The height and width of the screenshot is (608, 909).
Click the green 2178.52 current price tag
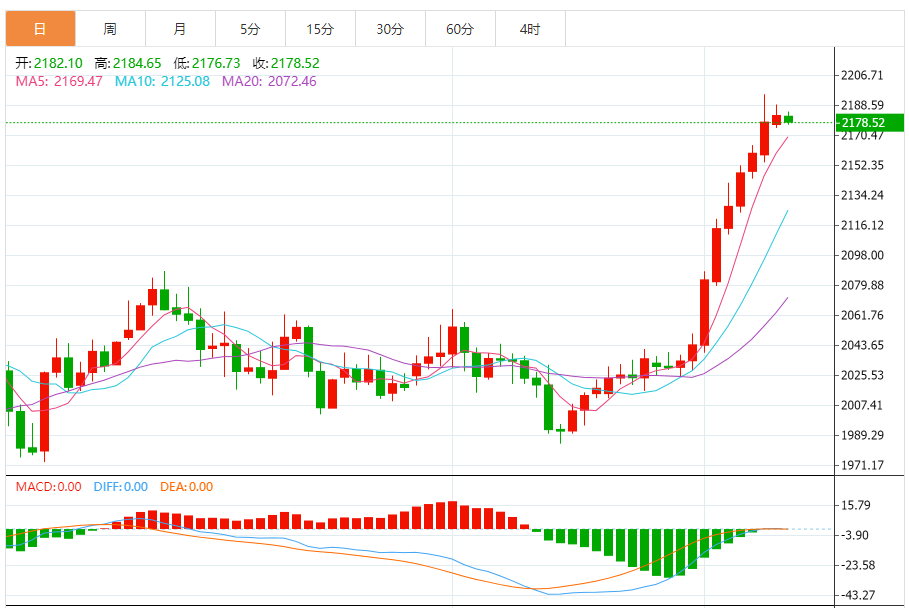(869, 122)
